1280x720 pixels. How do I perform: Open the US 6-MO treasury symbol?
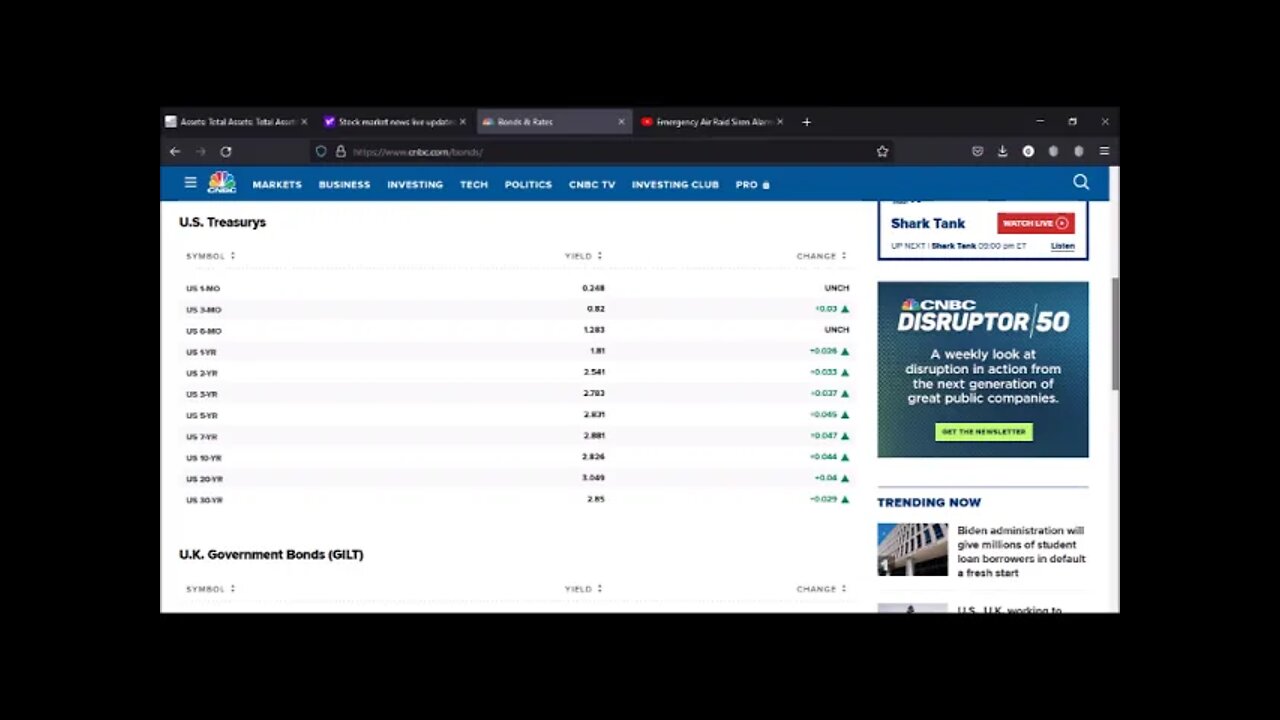[203, 331]
